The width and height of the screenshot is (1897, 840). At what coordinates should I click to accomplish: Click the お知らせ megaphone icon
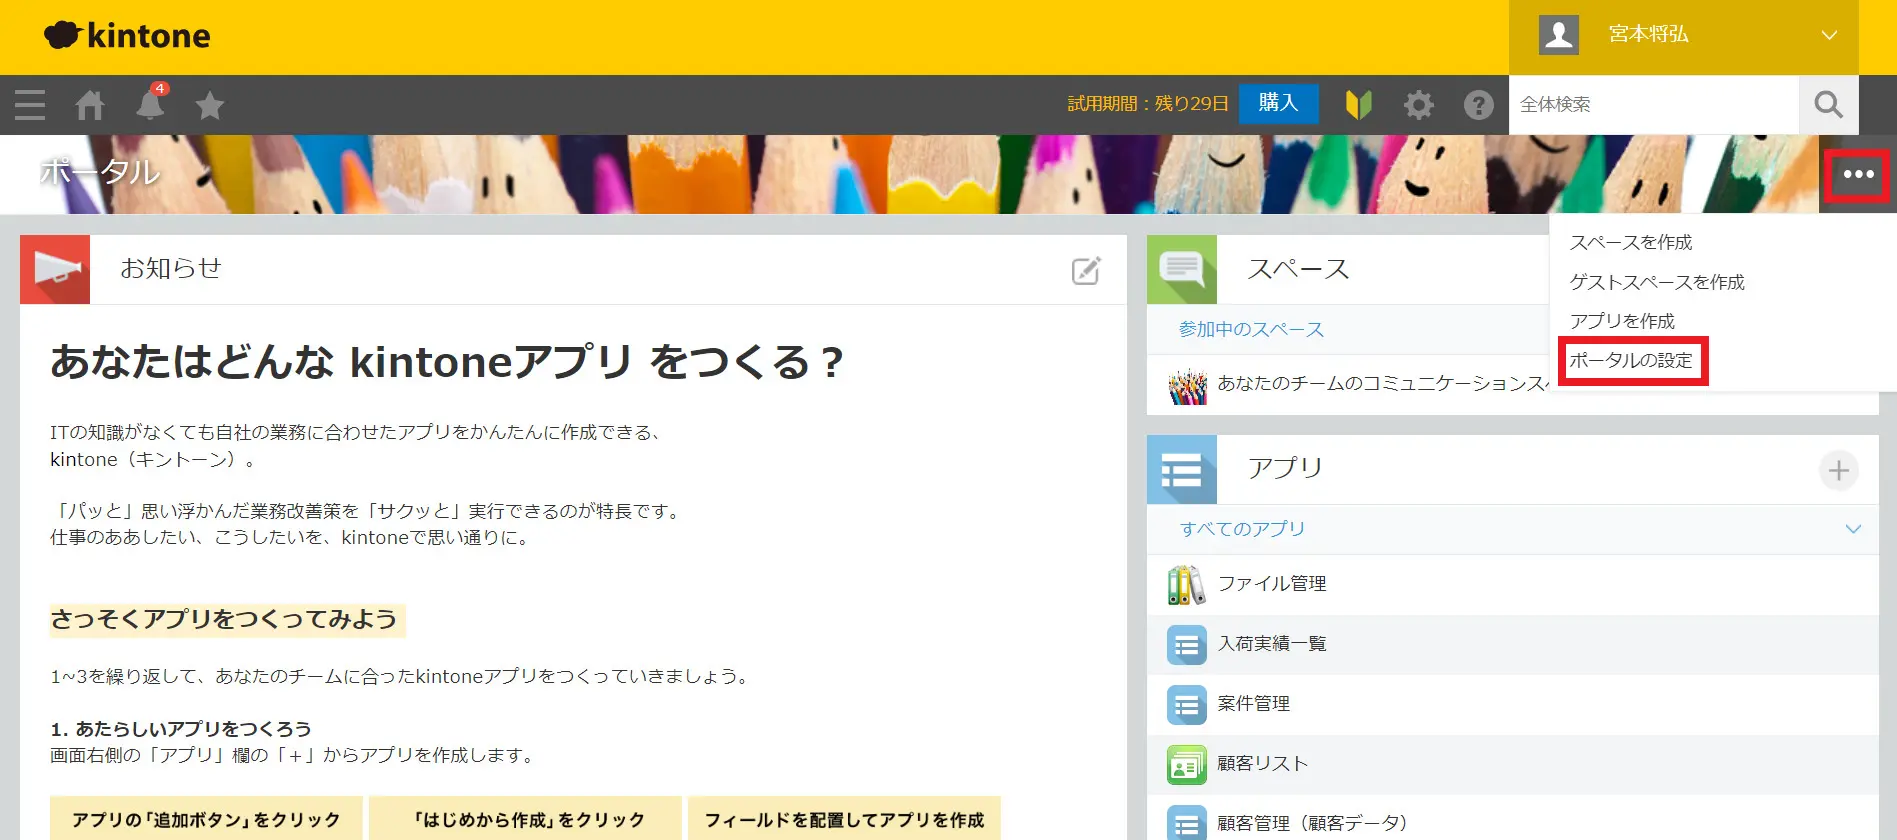pos(55,269)
